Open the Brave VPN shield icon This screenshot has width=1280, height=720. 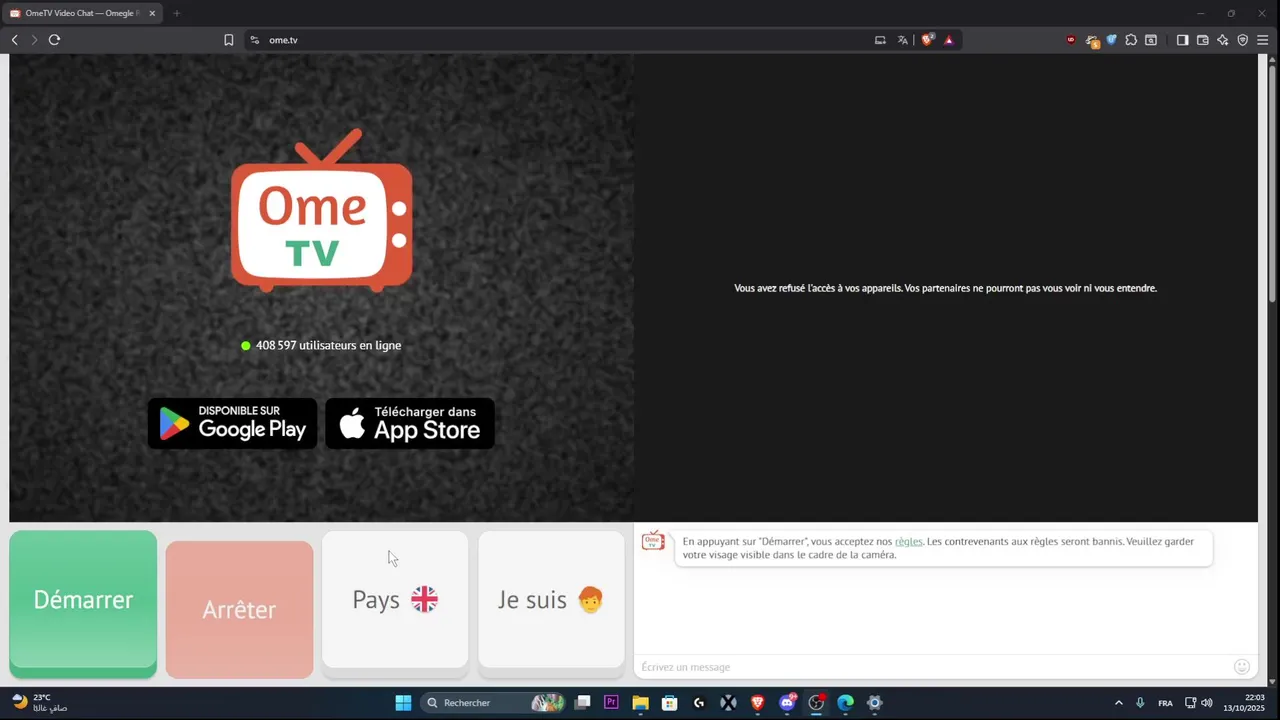click(x=1243, y=40)
